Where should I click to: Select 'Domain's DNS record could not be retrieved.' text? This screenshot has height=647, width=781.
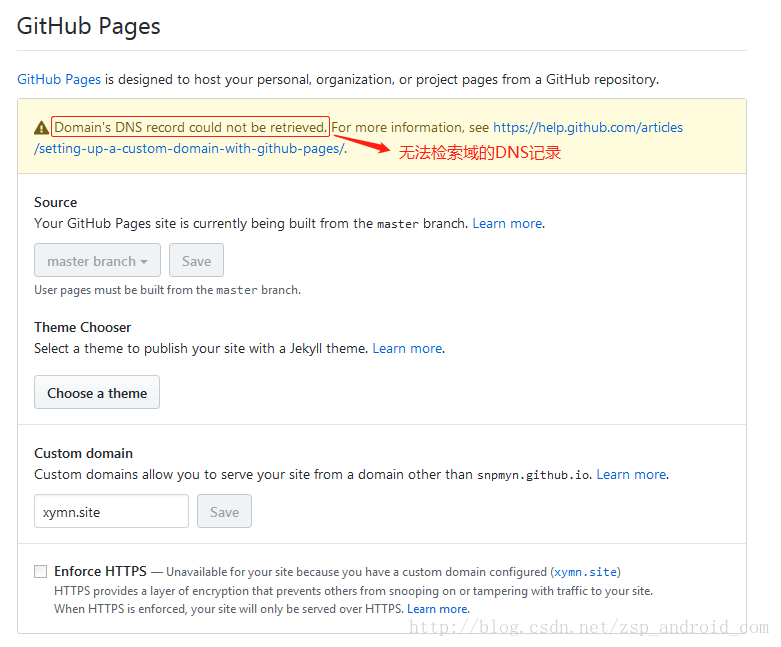190,127
